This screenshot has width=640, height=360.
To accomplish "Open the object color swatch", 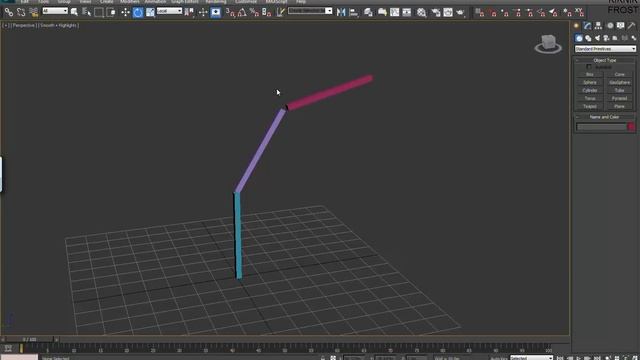I will (x=631, y=127).
